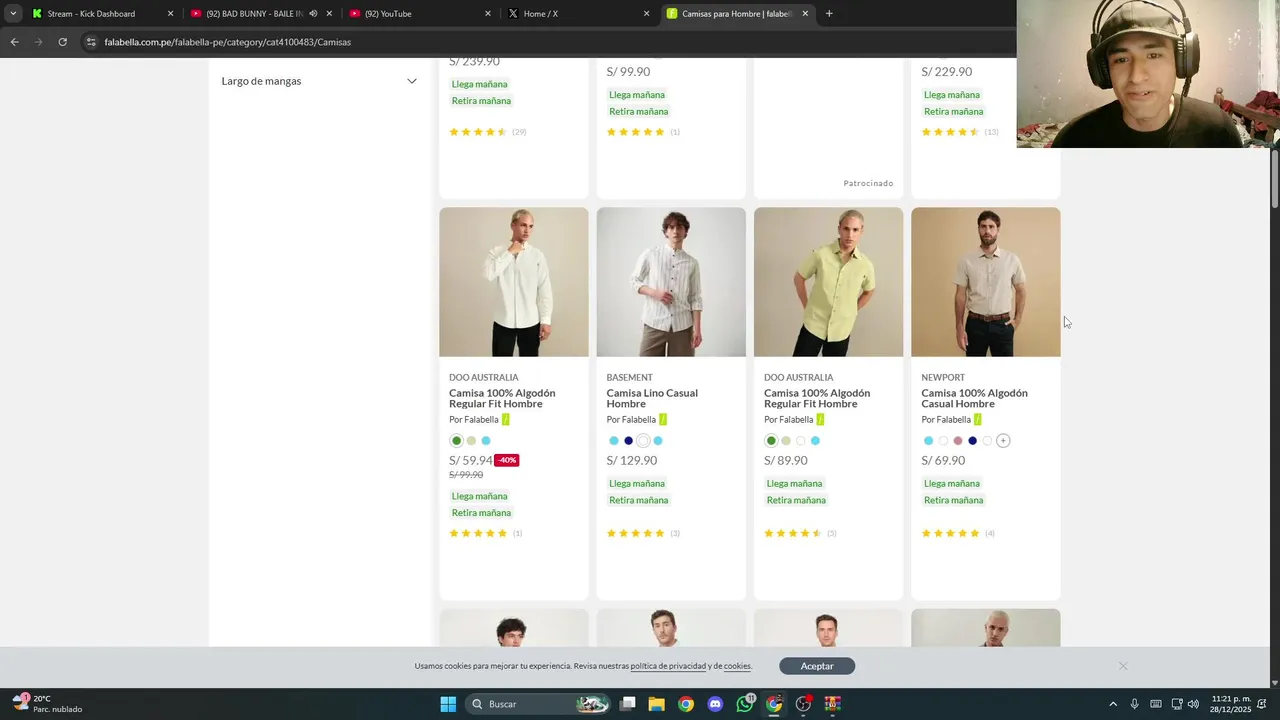Click the S/ 129.90 Basement price

(x=632, y=460)
